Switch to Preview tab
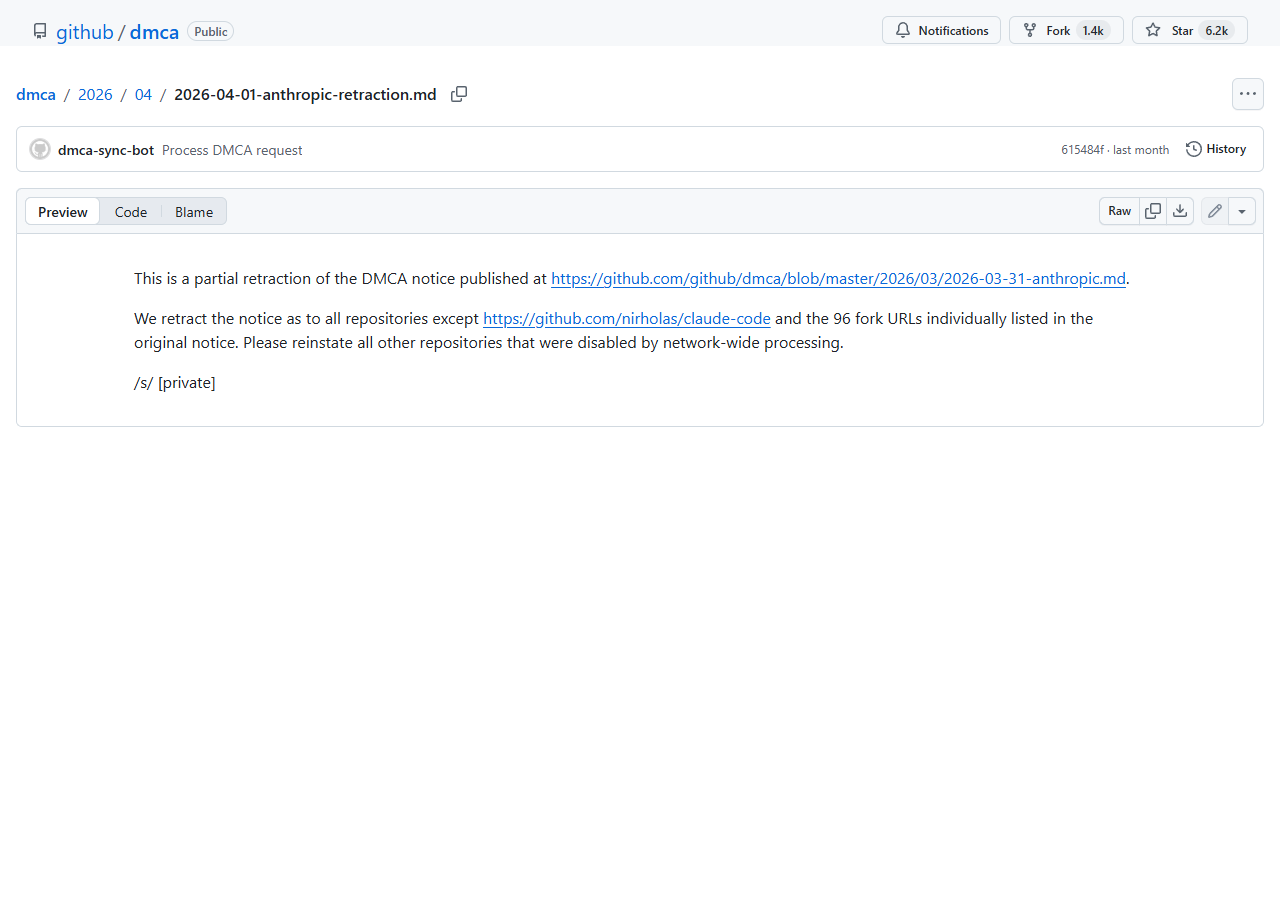1280x900 pixels. click(x=63, y=211)
